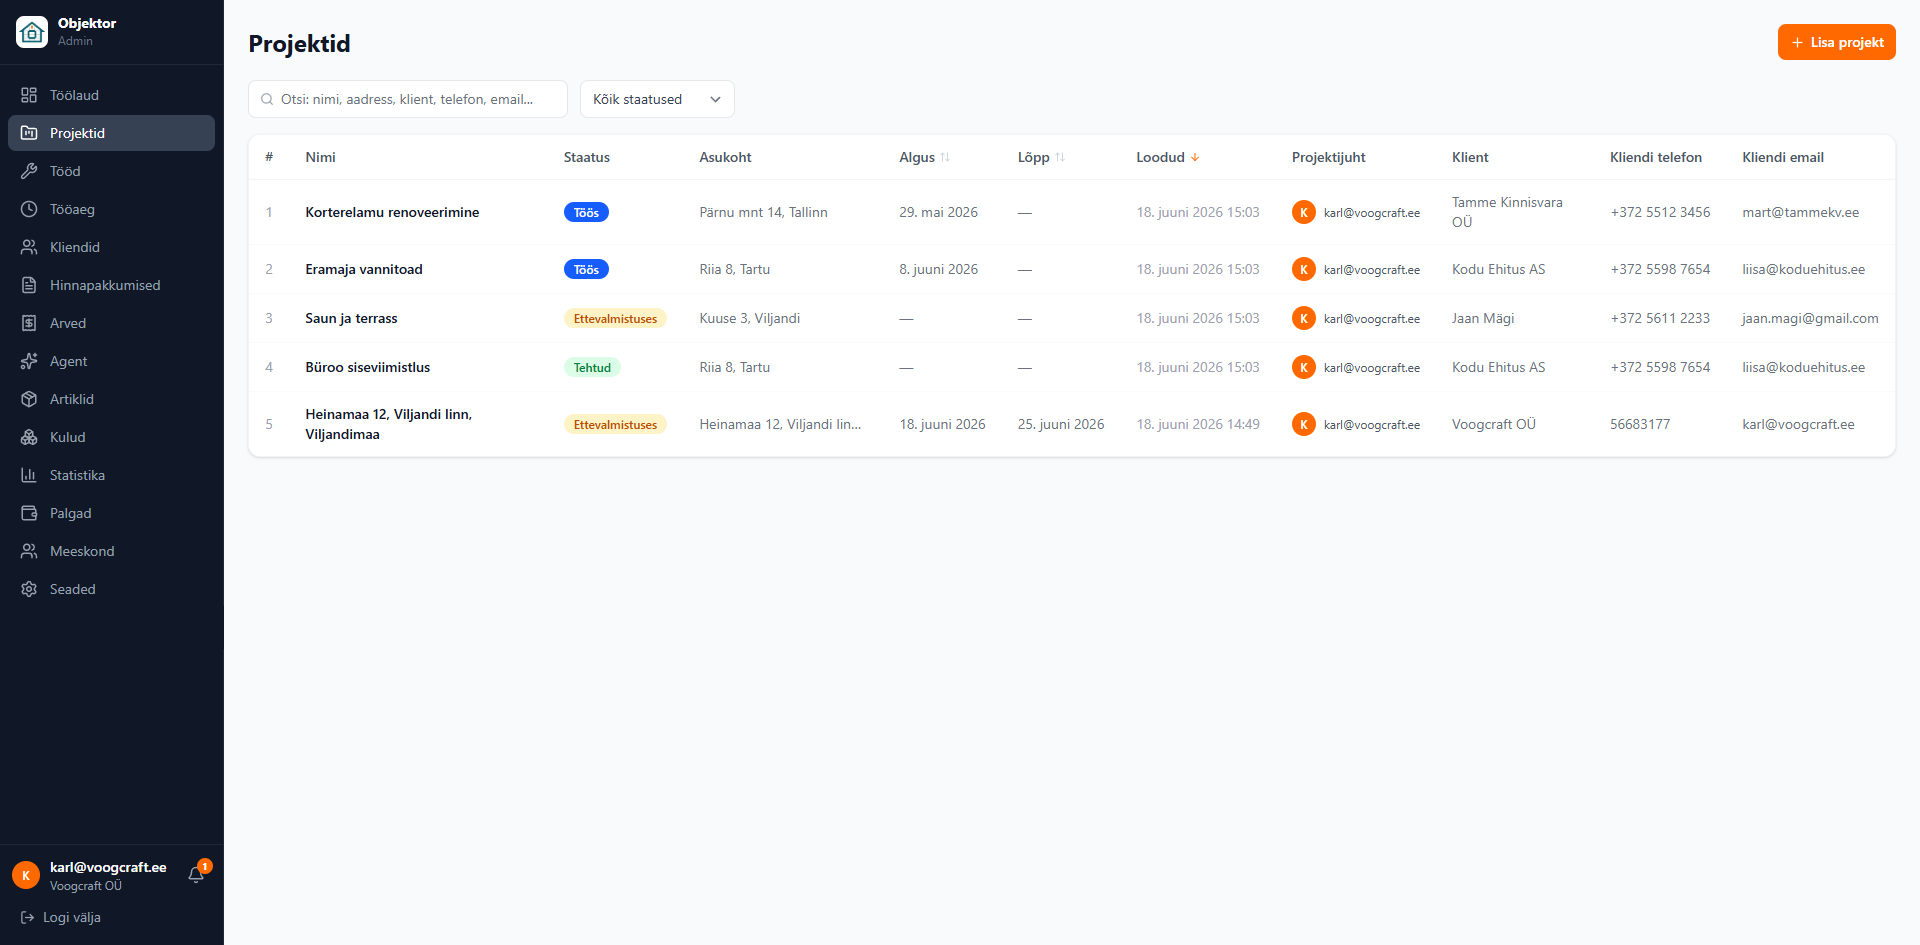Click the Kulud icon in sidebar
1920x945 pixels.
click(x=29, y=437)
